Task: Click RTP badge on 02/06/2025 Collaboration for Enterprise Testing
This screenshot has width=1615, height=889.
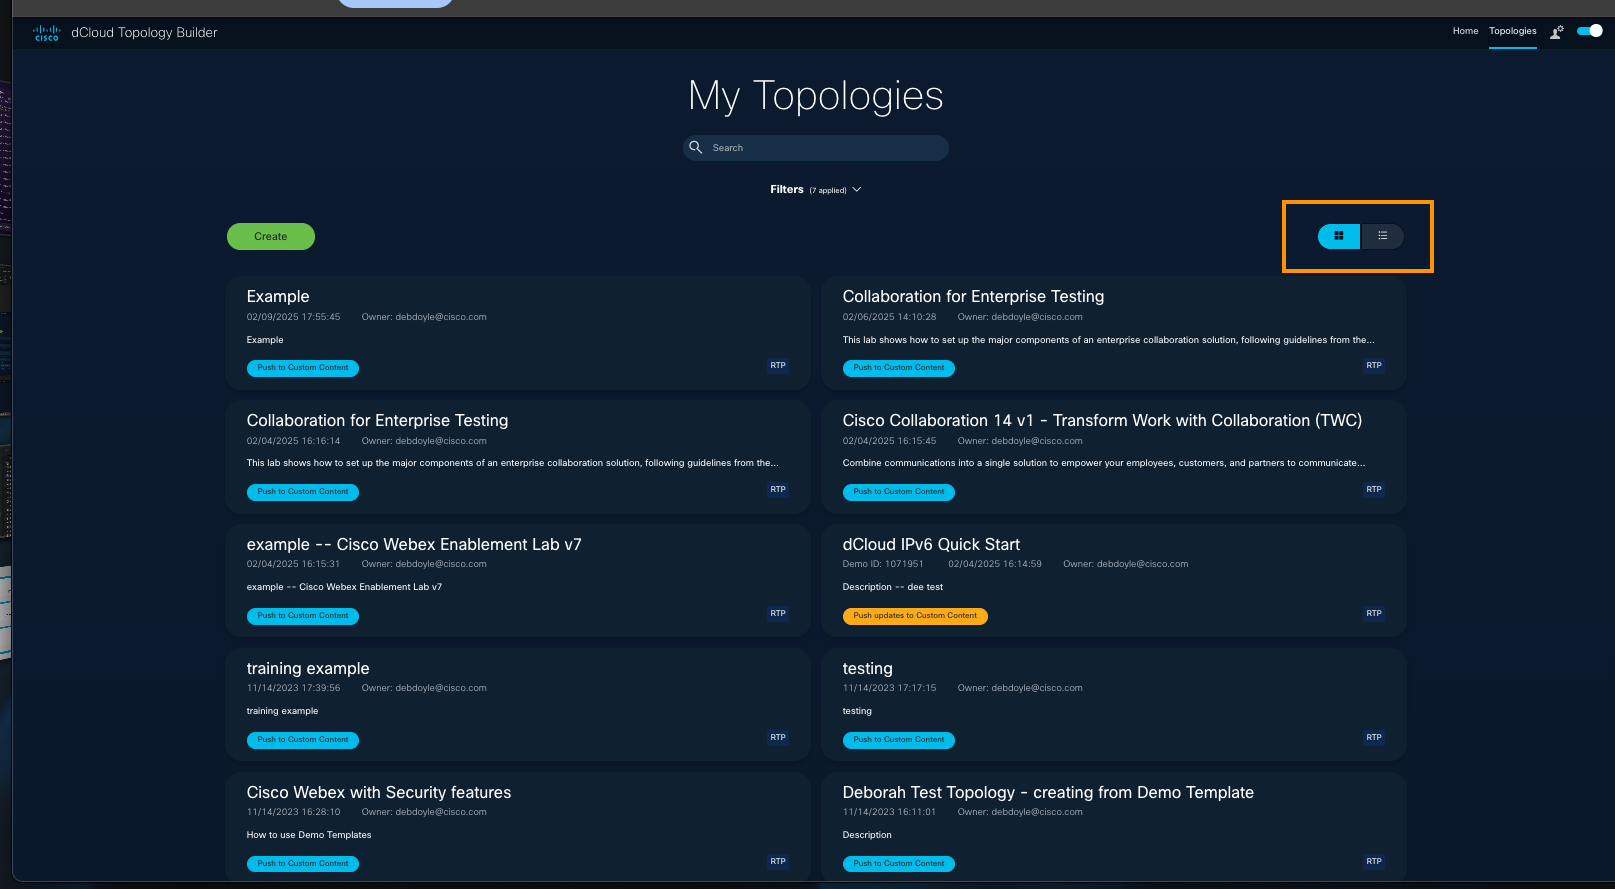Action: click(1374, 366)
